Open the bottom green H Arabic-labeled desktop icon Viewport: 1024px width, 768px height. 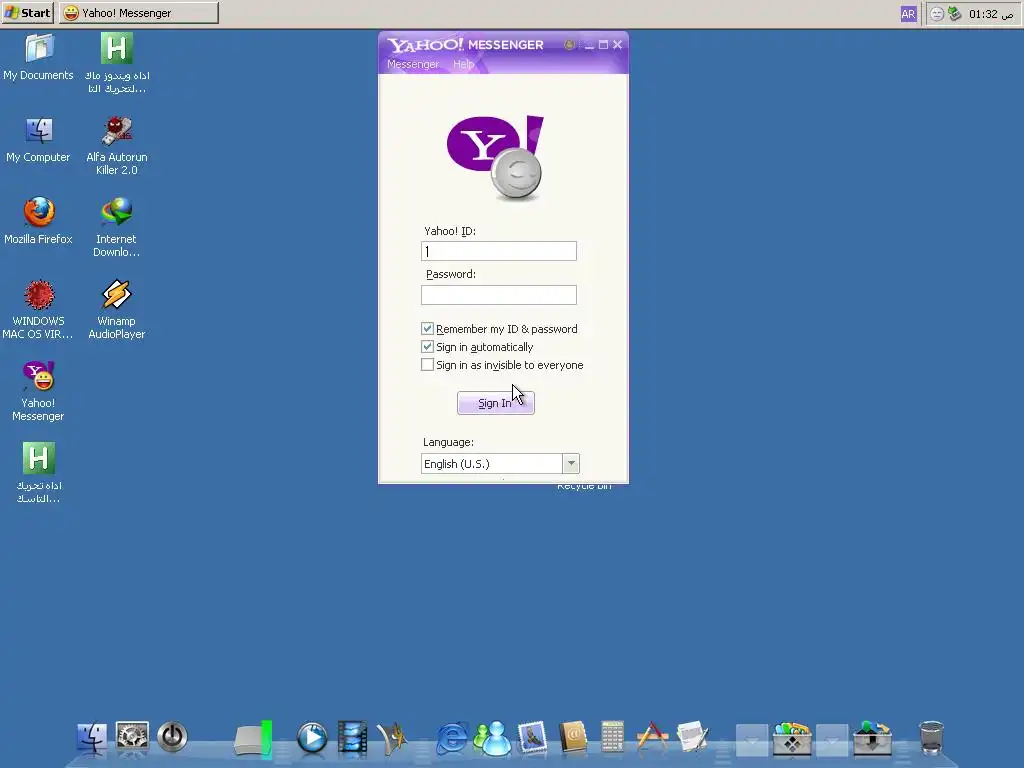pyautogui.click(x=39, y=473)
